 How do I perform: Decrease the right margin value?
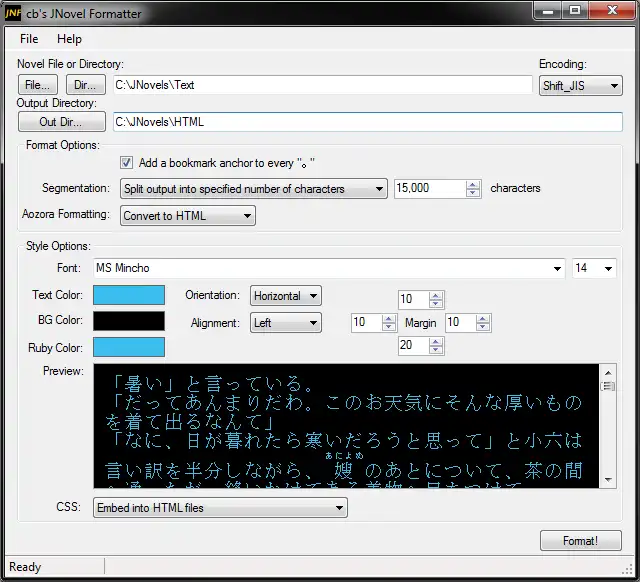point(483,327)
